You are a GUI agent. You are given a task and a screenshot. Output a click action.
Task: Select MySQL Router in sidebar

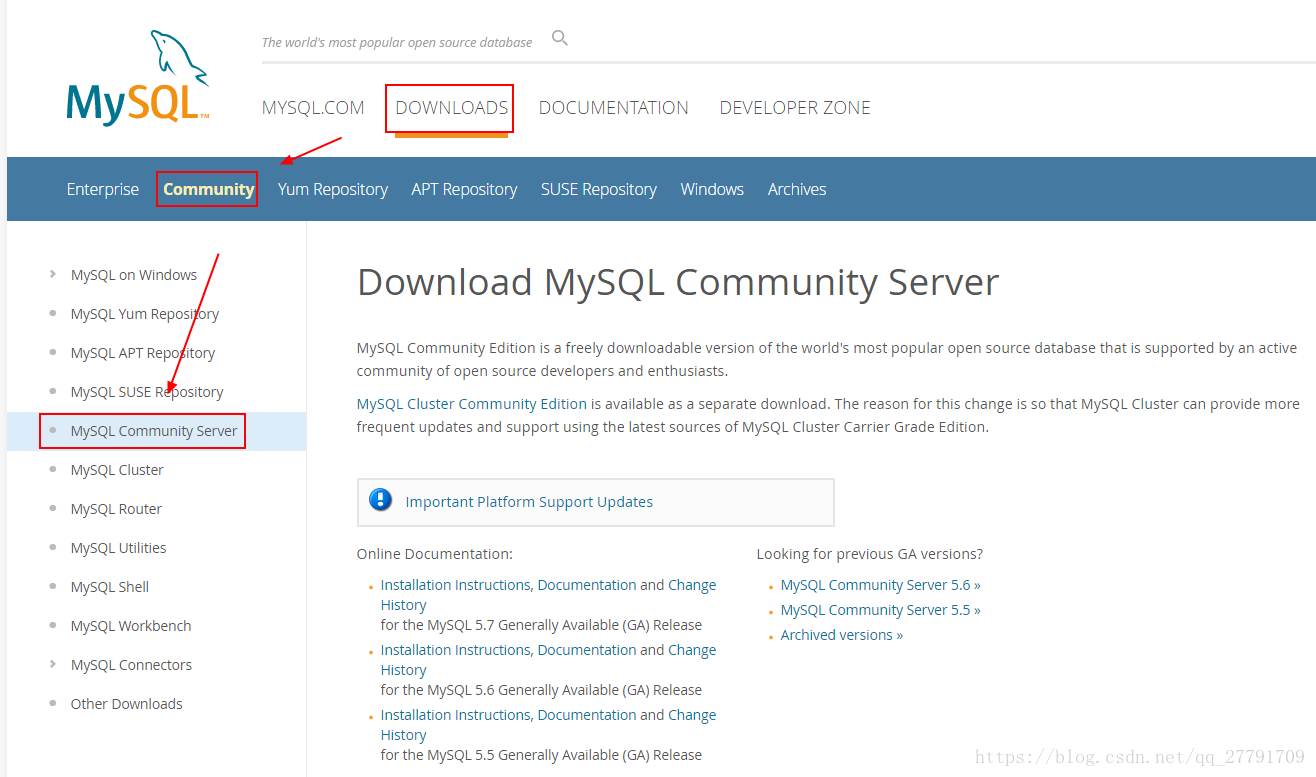coord(116,509)
